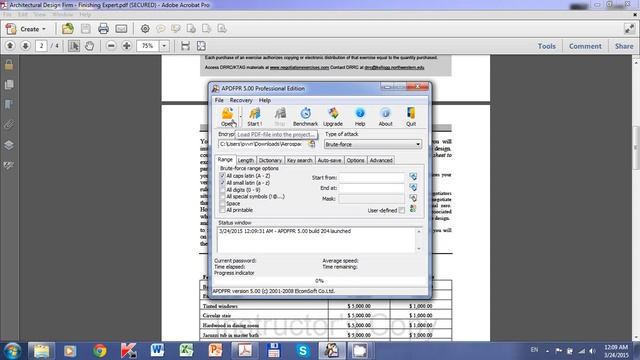Start the password recovery attack
The width and height of the screenshot is (640, 360).
(254, 116)
